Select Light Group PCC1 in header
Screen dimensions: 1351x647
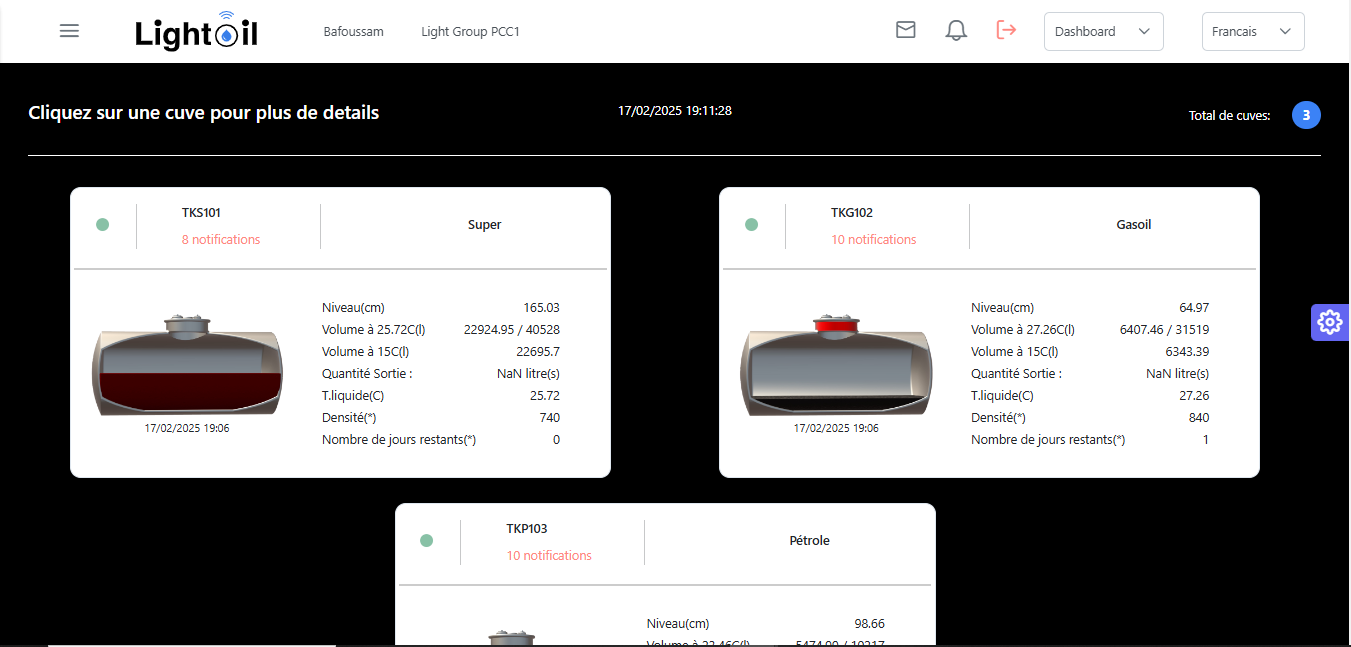[470, 32]
